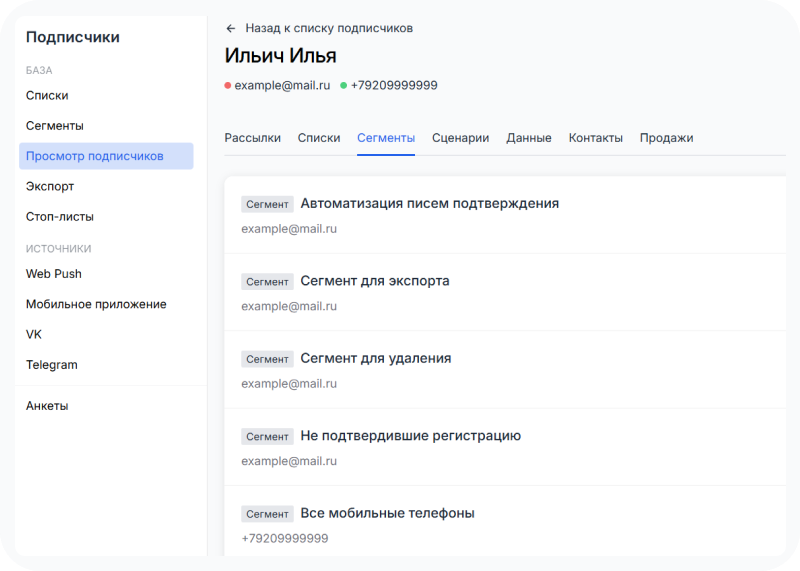Viewport: 800px width, 571px height.
Task: Open segment Автоматизация писем подтверждения
Action: tap(505, 215)
